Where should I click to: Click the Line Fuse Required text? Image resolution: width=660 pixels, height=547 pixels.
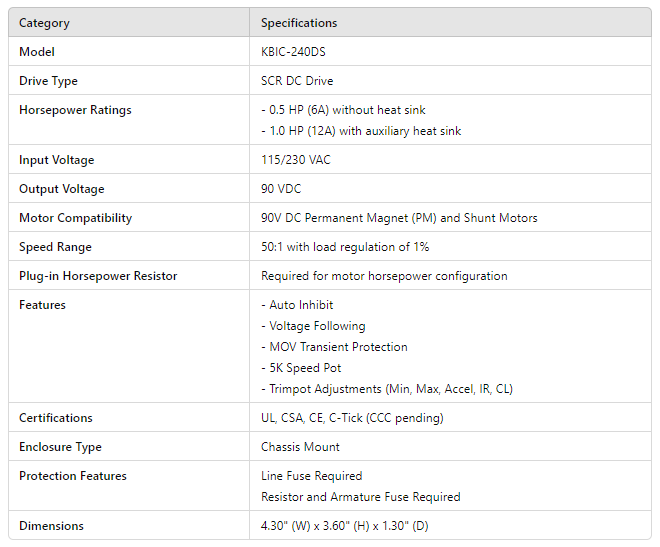(311, 476)
